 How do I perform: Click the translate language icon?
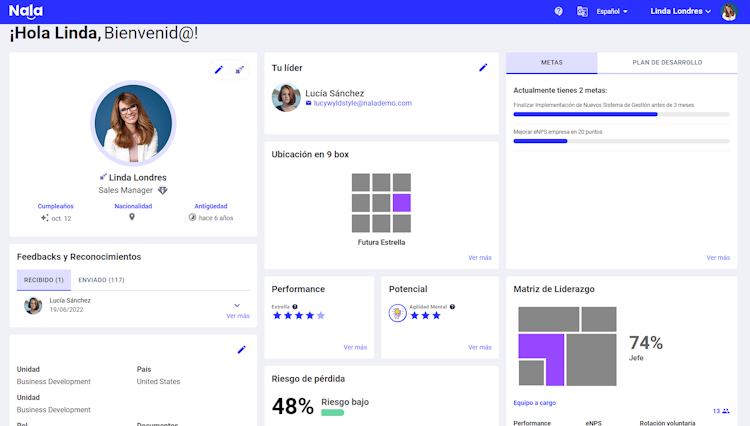click(x=582, y=11)
